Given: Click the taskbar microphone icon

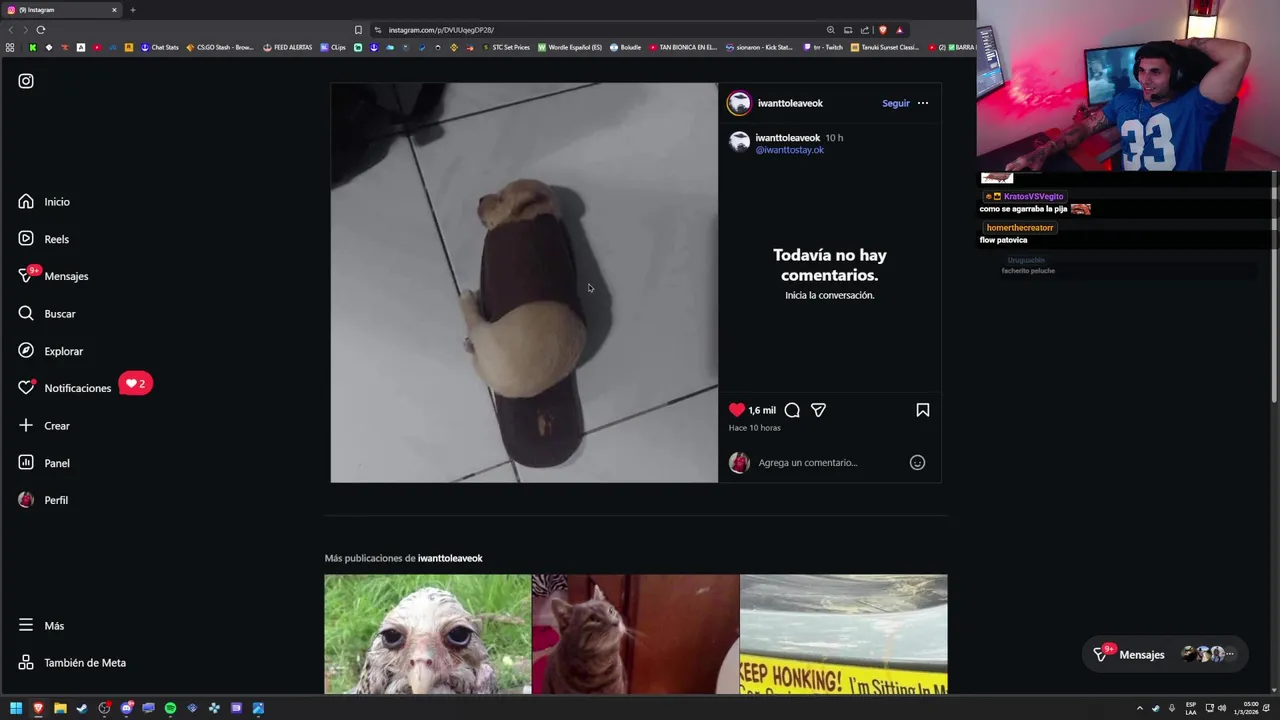Looking at the screenshot, I should (1172, 708).
